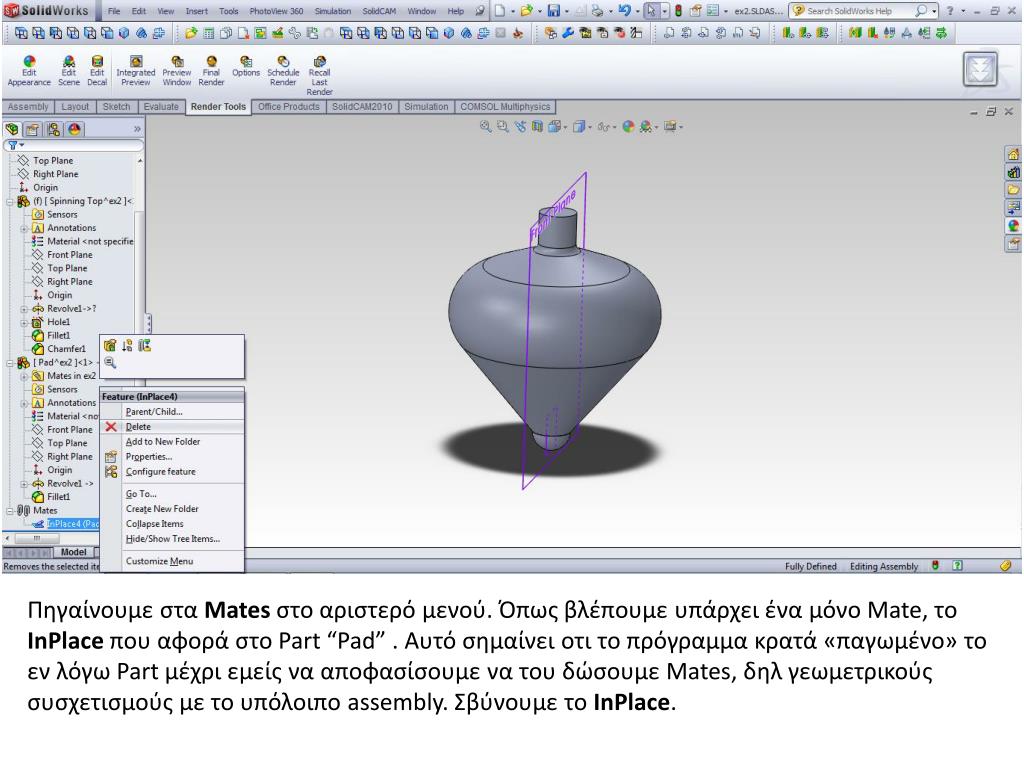Image resolution: width=1024 pixels, height=768 pixels.
Task: Click Recall Last Render
Action: click(x=319, y=76)
